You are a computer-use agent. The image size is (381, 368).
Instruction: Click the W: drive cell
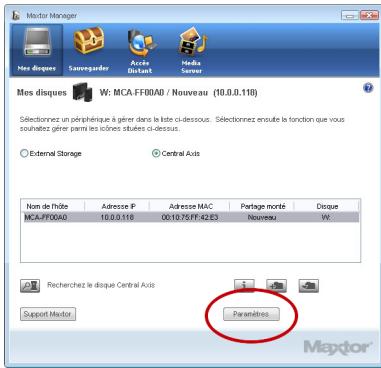coord(326,217)
